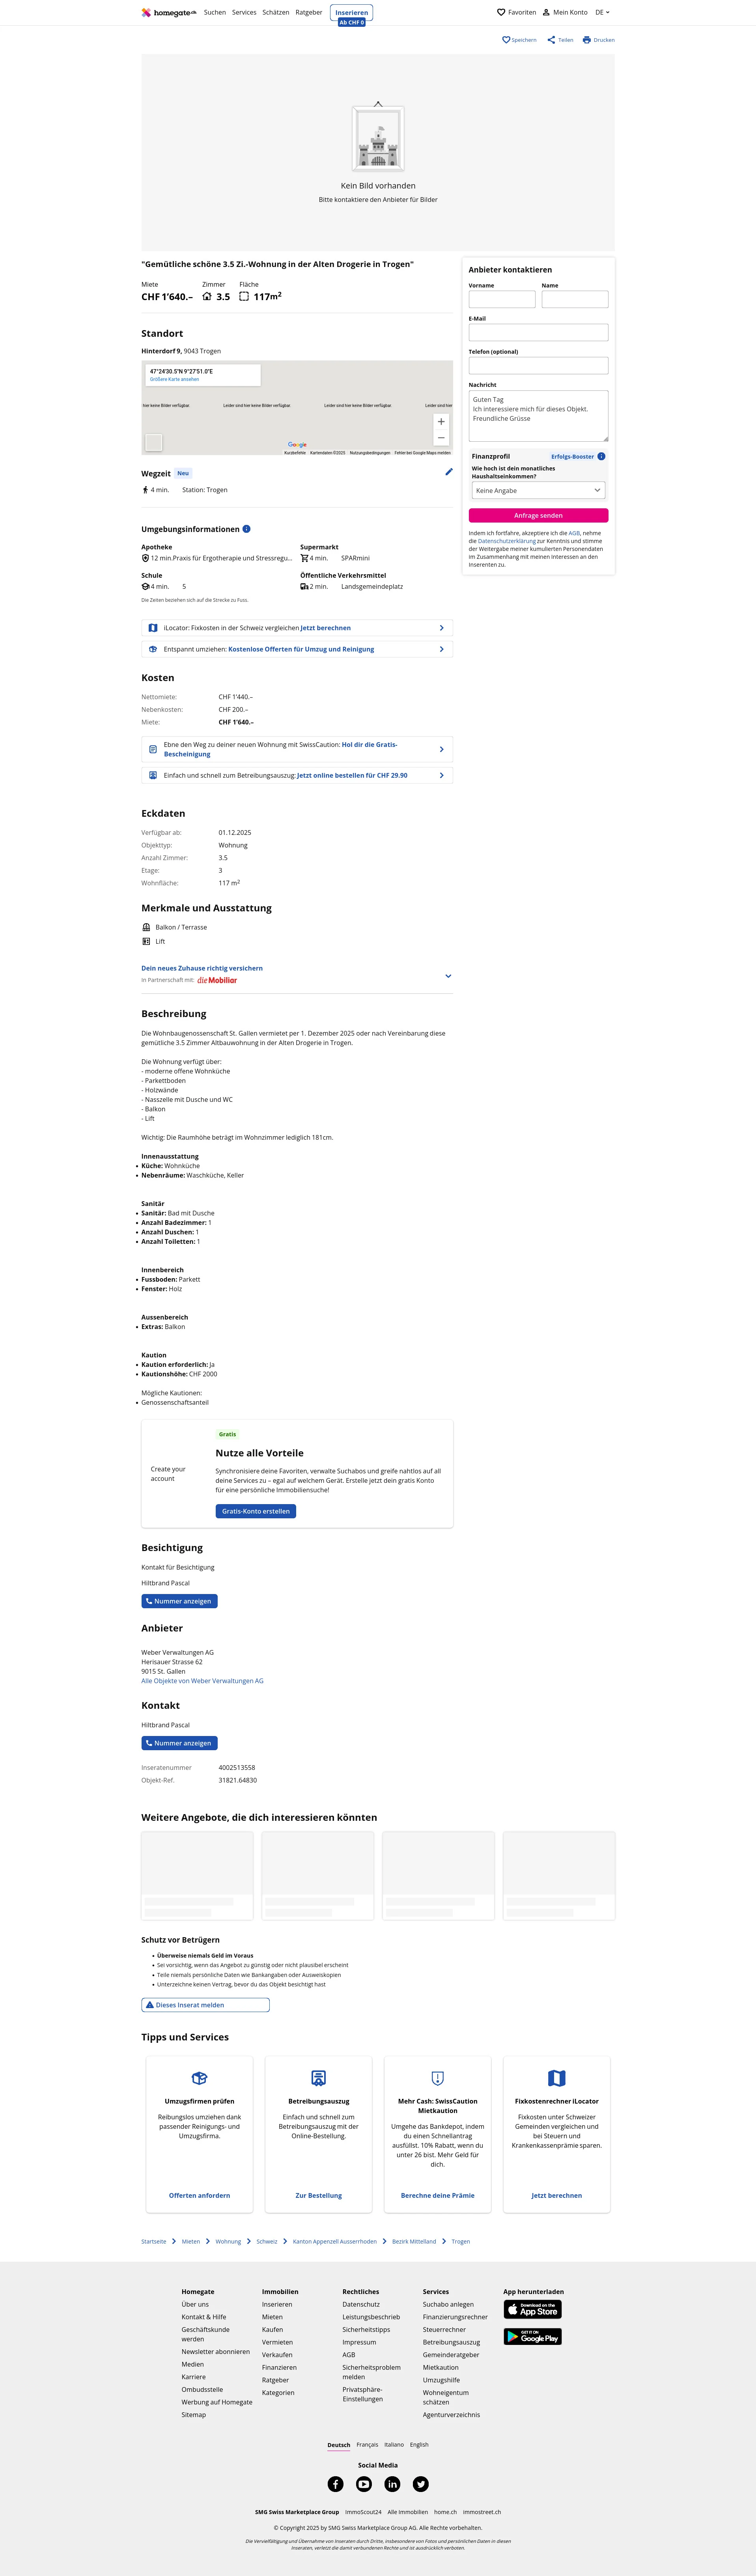756x2576 pixels.
Task: Click the Speichern heart icon
Action: pyautogui.click(x=506, y=40)
